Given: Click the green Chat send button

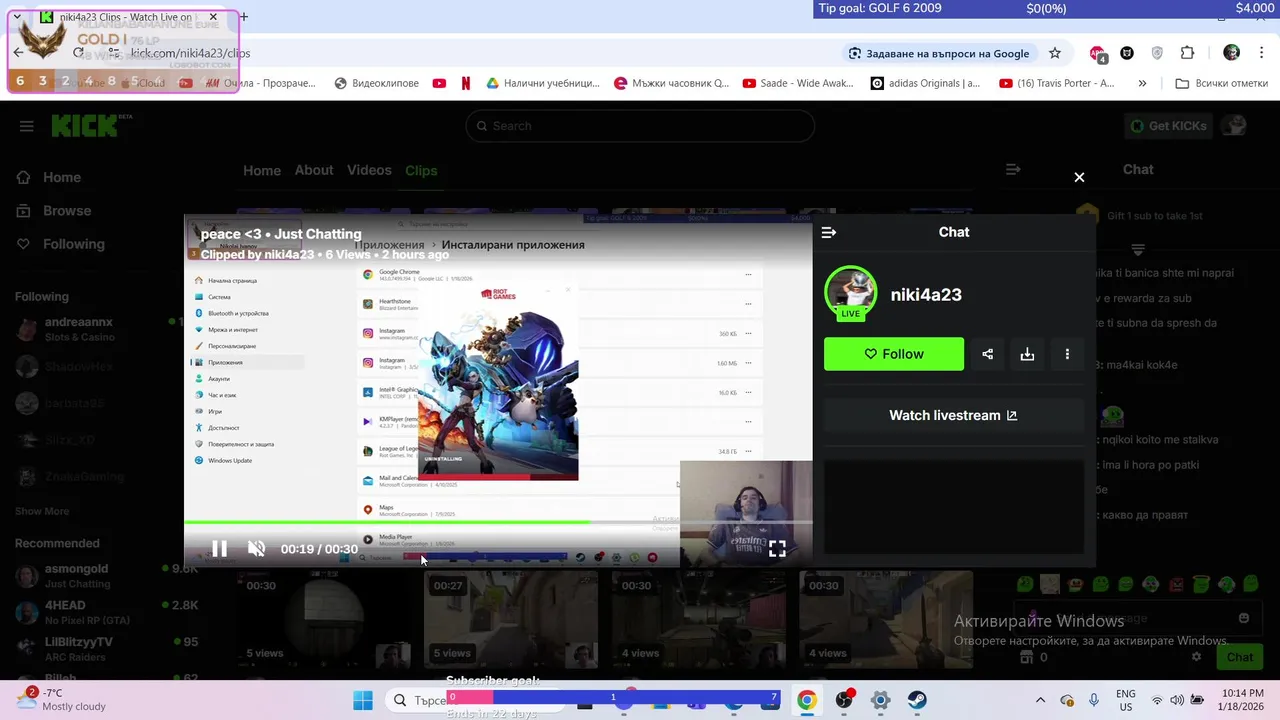Looking at the screenshot, I should (1239, 657).
